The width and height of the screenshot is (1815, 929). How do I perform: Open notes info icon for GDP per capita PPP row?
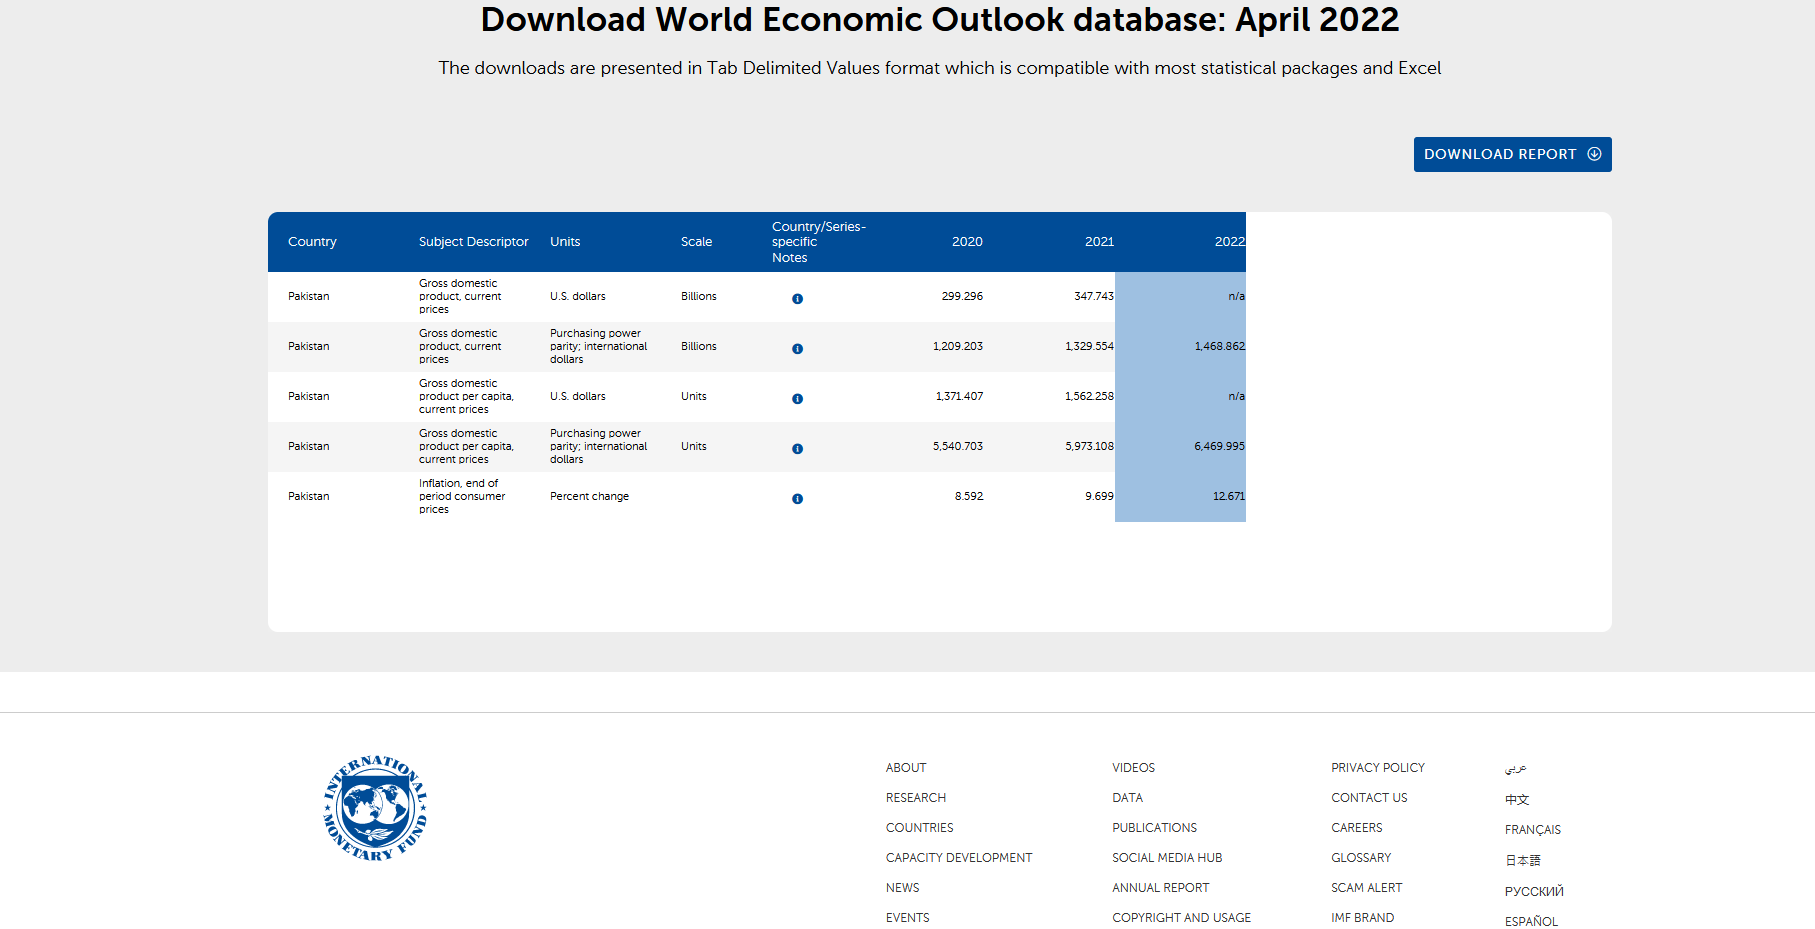pos(797,448)
